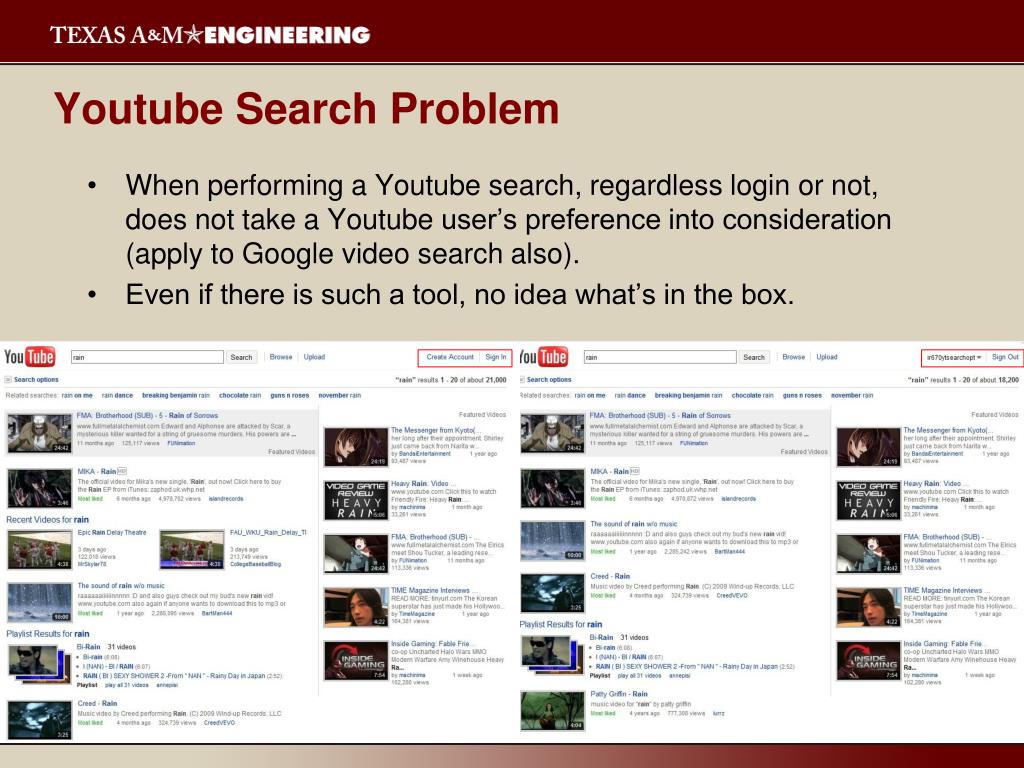Select 'rain dance' related search, signed-out screenshot

tap(118, 395)
